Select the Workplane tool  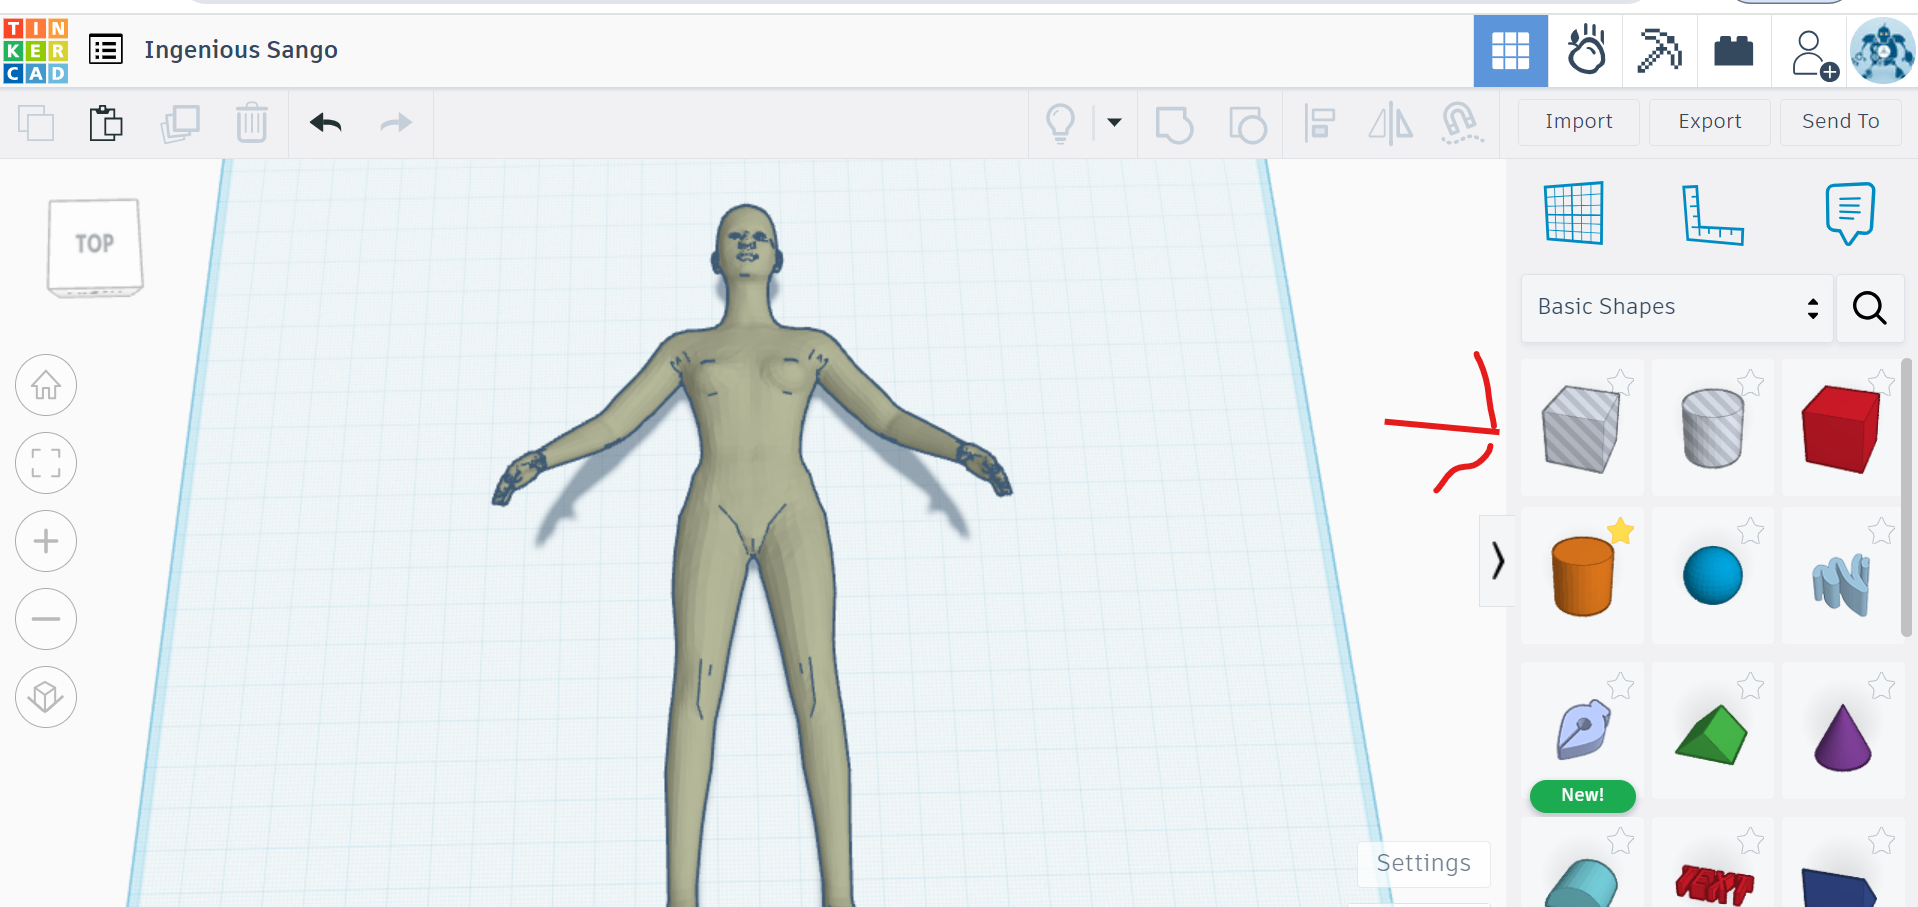1574,213
